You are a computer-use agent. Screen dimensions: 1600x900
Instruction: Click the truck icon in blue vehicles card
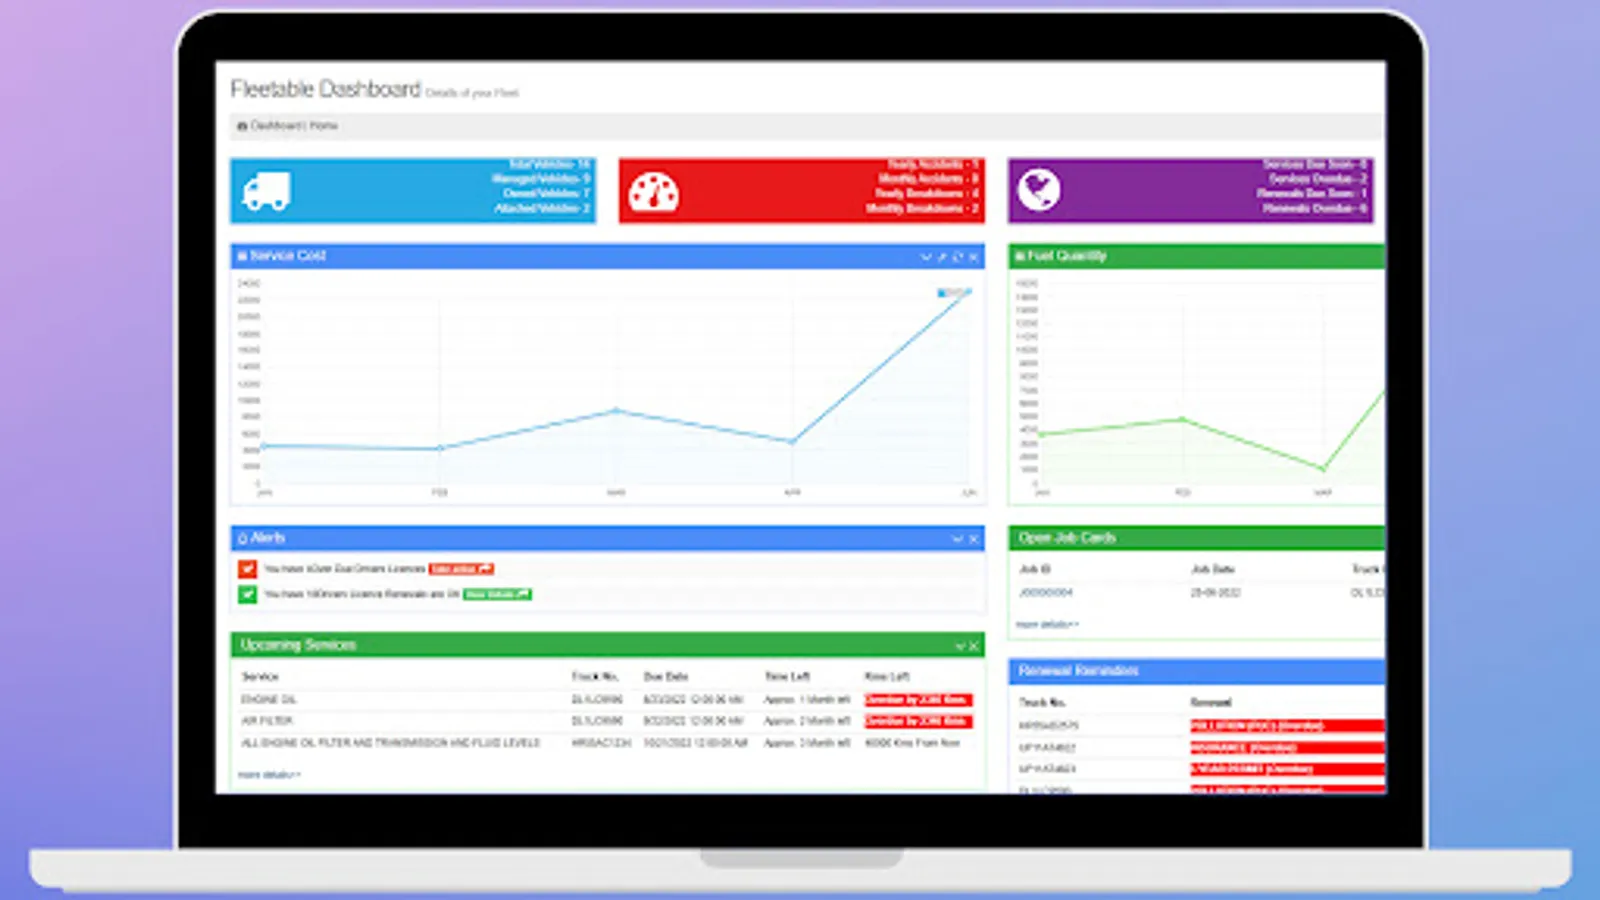(267, 190)
